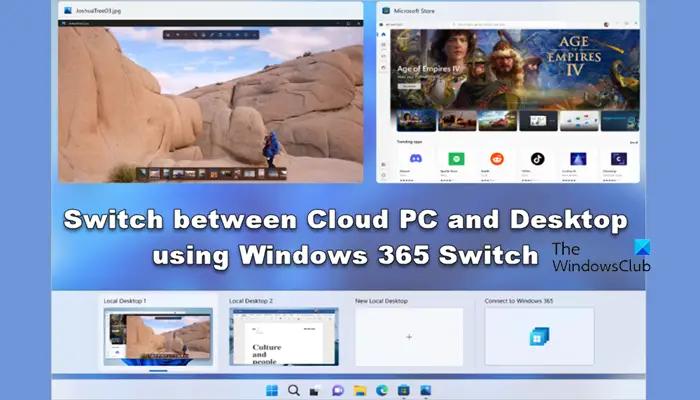Open the Discord app icon under Trending apps
Viewport: 700px width, 400px height.
pos(416,158)
